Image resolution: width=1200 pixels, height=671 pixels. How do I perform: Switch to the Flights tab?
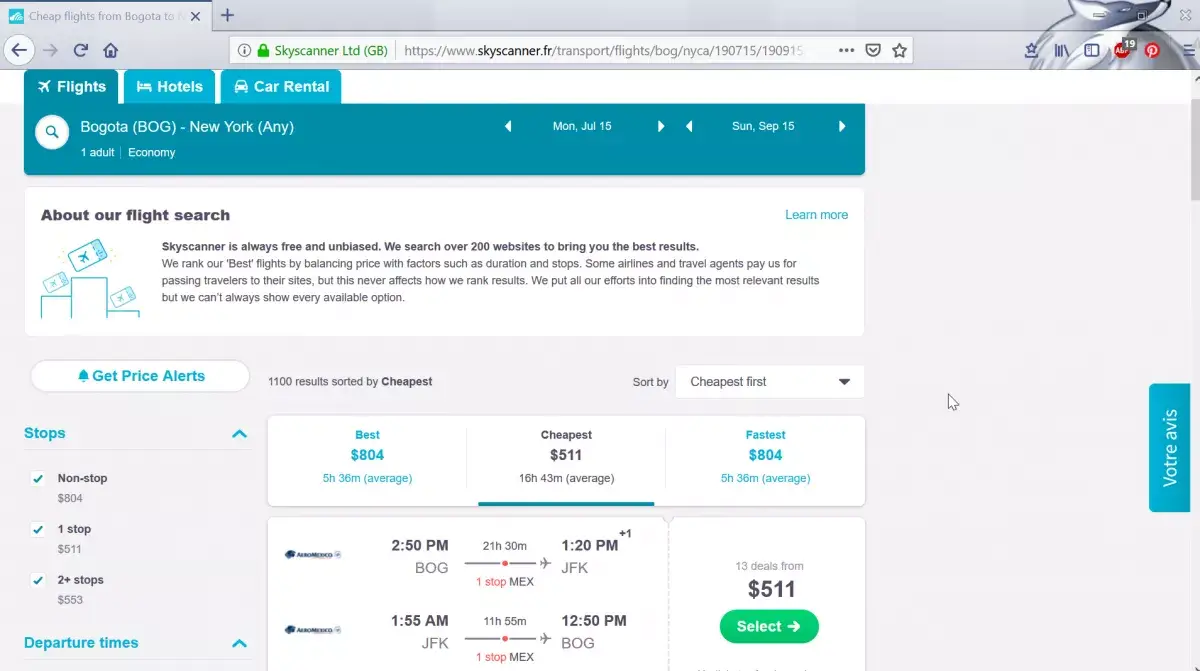click(71, 87)
